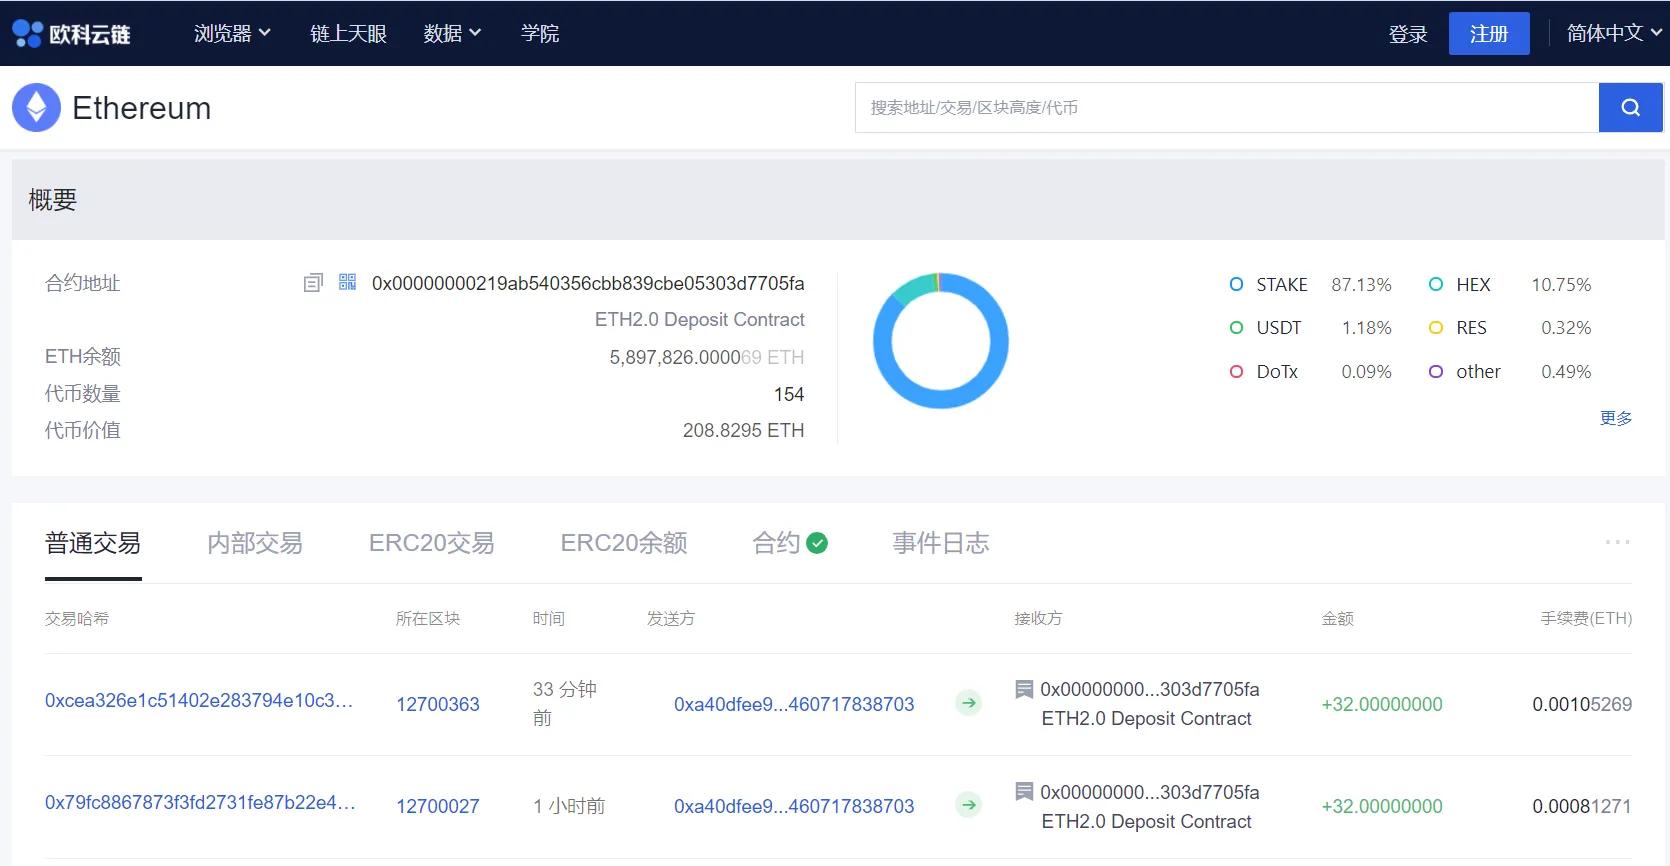Click the 手续费(ETH) column header
Image resolution: width=1670 pixels, height=866 pixels.
pos(1586,619)
